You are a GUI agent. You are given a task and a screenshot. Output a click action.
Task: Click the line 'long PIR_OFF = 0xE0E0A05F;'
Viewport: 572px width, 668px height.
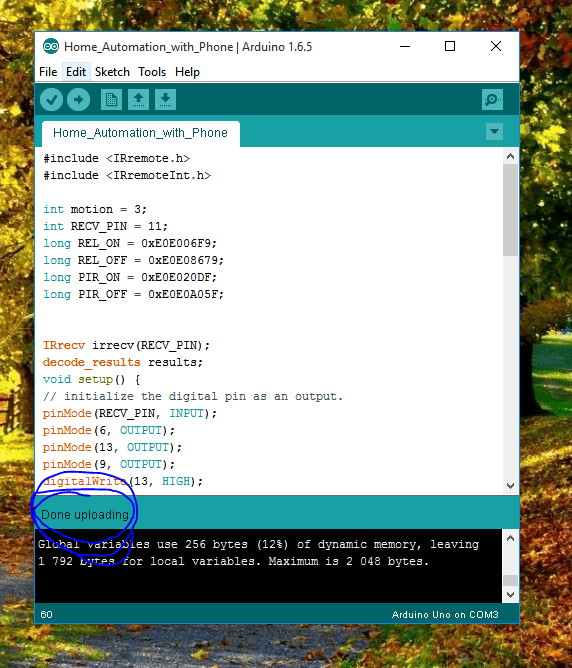tap(133, 294)
